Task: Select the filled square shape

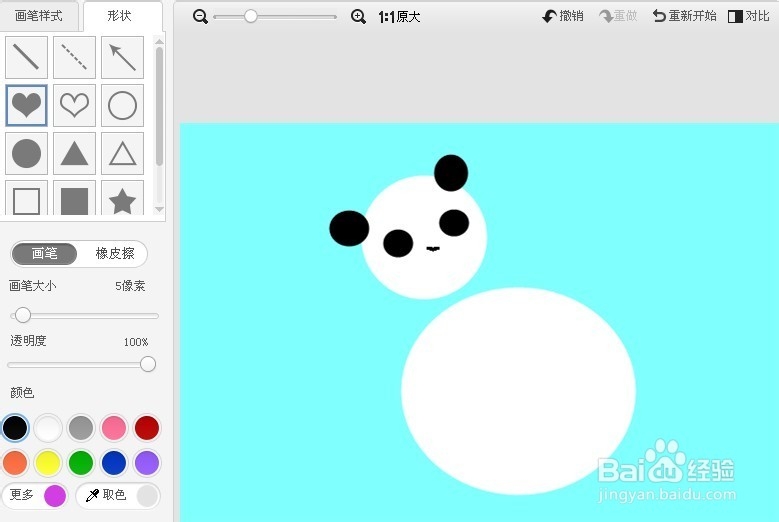Action: point(74,198)
